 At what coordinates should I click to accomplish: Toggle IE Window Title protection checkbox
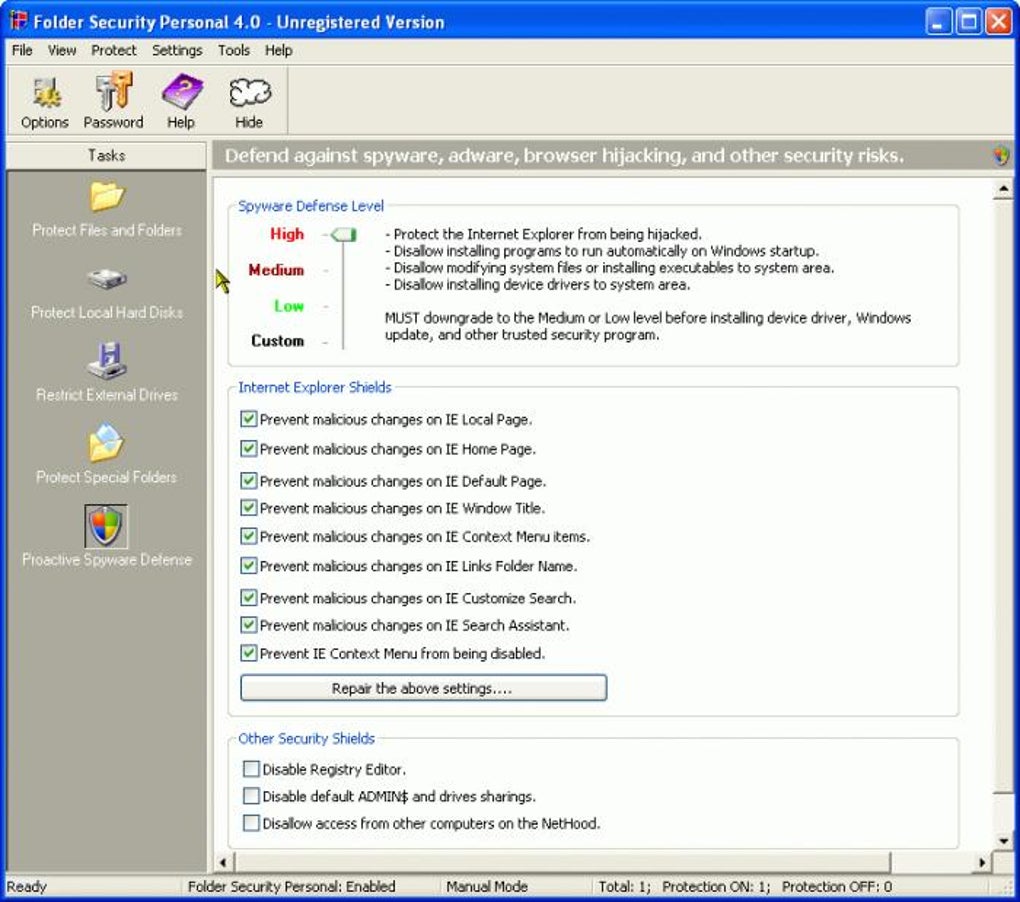(x=248, y=507)
